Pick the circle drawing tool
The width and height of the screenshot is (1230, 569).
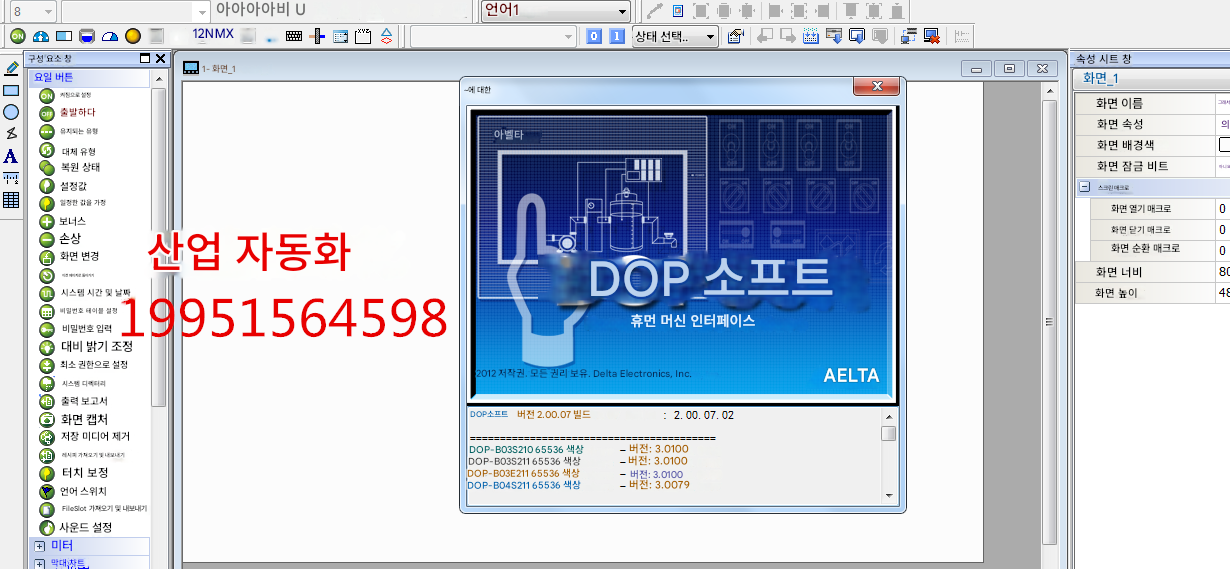click(11, 112)
